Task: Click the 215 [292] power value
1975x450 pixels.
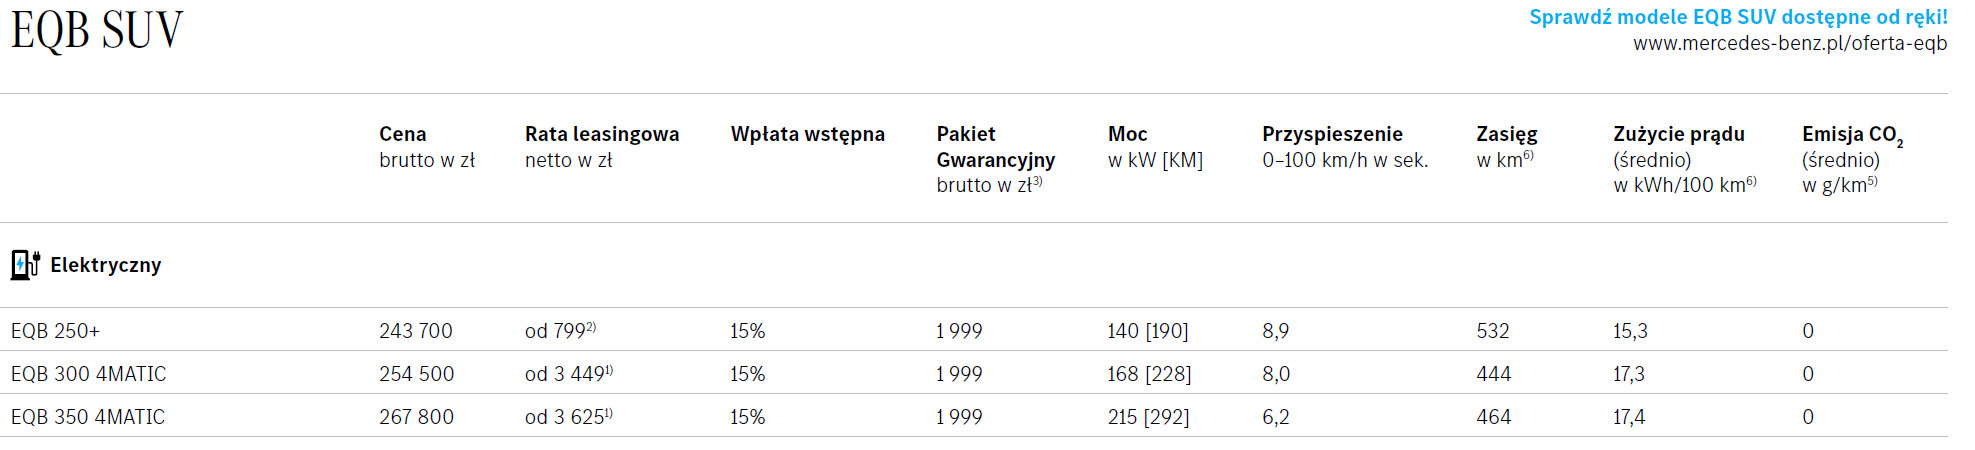Action: (1148, 417)
